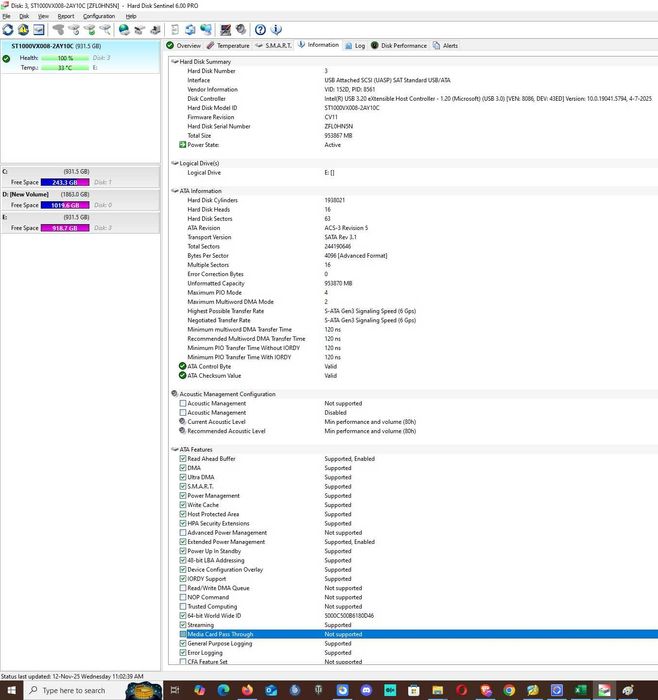Screen dimensions: 658x700
Task: Click green check icon beside ATA Checksum Value
Action: pos(183,375)
